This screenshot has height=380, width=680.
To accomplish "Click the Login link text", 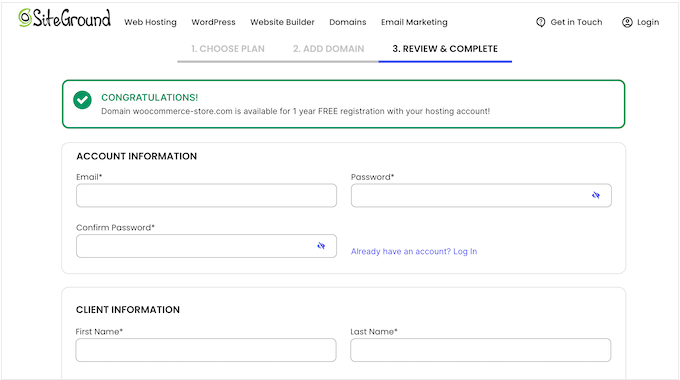I will [x=648, y=22].
